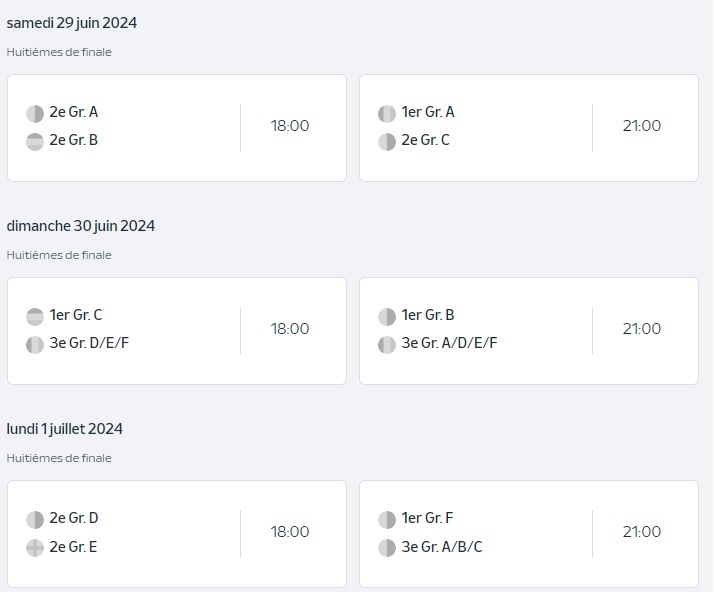Click the flag icon for 3e Gr. D/E/F

pyautogui.click(x=35, y=345)
